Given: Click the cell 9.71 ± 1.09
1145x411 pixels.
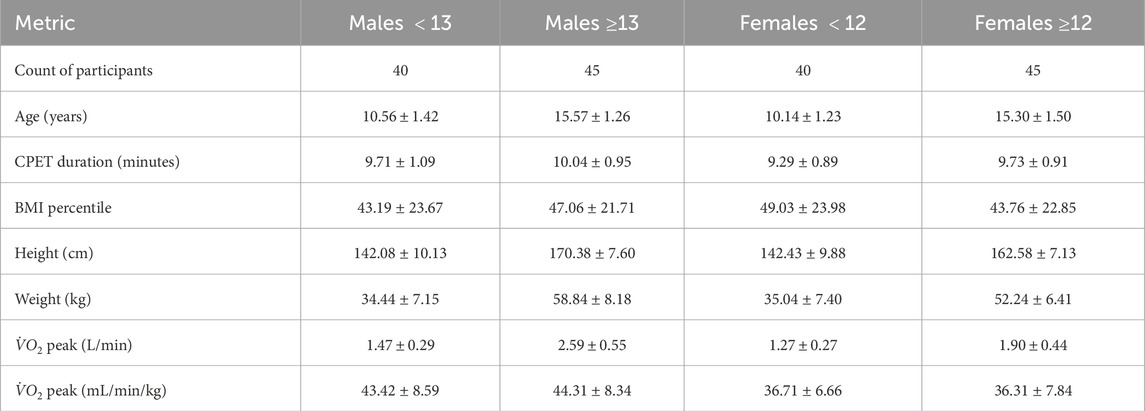Looking at the screenshot, I should pos(400,162).
